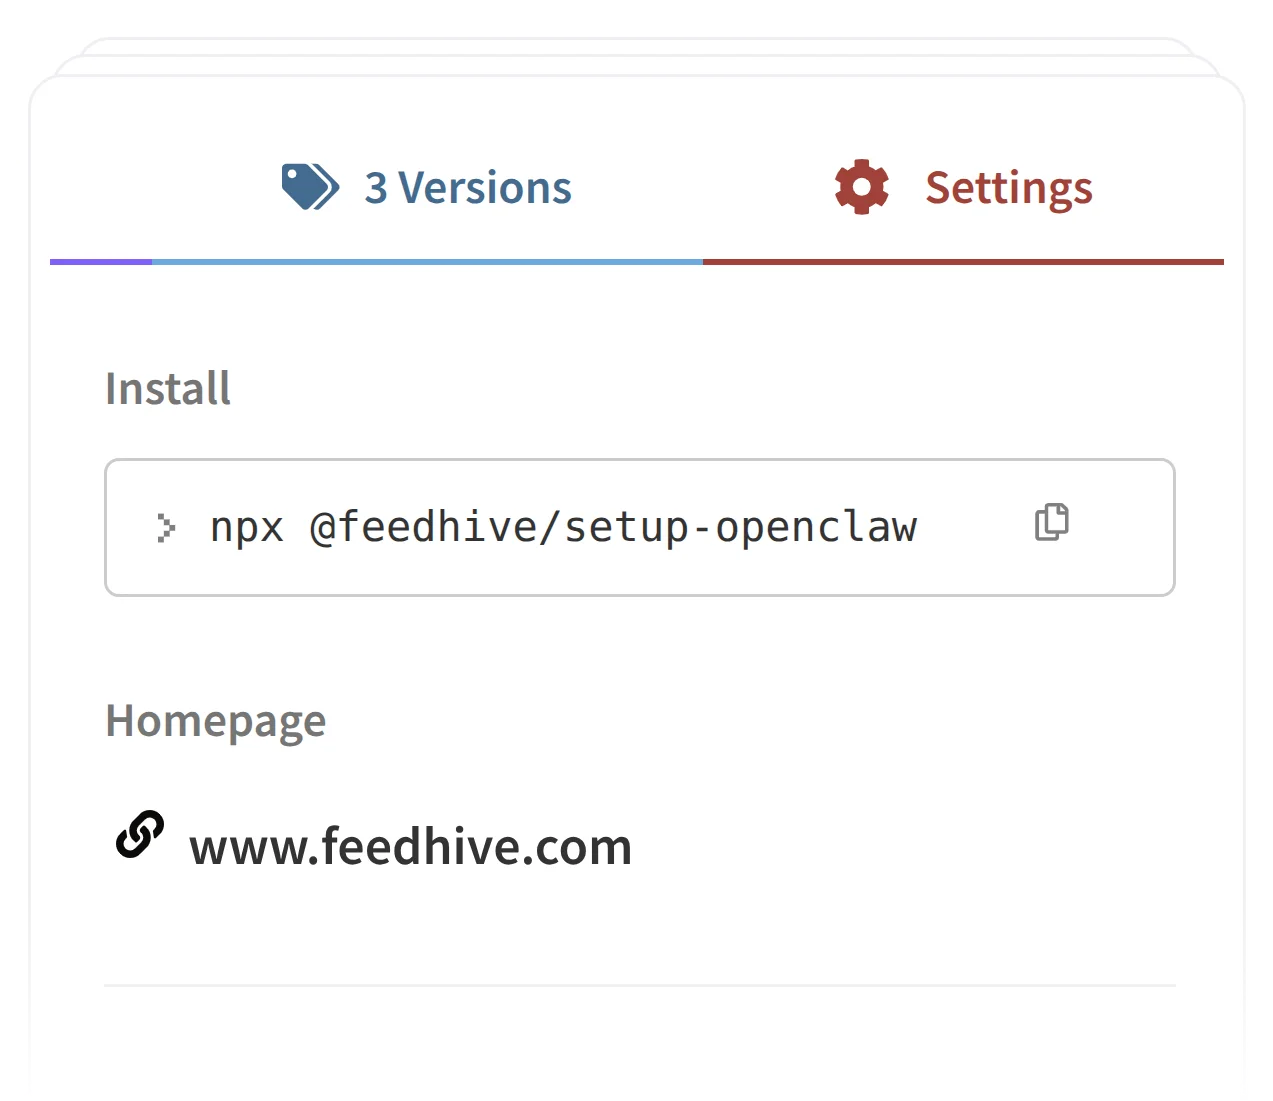
Task: Visit the www.feedhive.com homepage link
Action: pyautogui.click(x=410, y=846)
